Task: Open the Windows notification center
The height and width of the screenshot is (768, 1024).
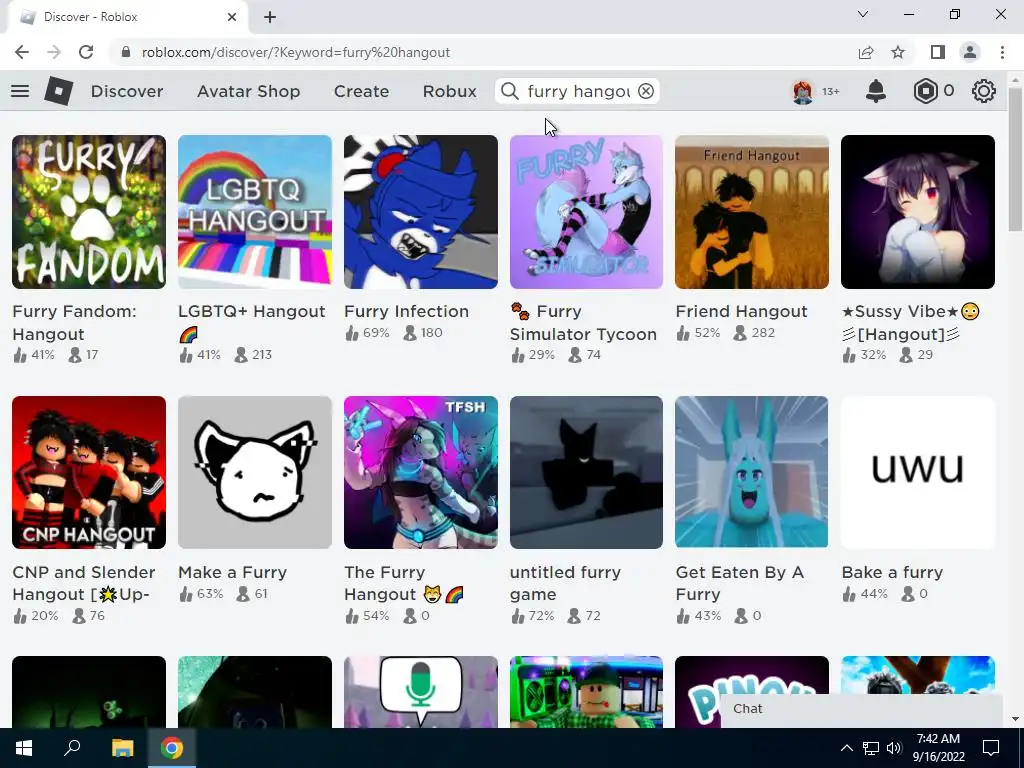Action: pos(991,748)
